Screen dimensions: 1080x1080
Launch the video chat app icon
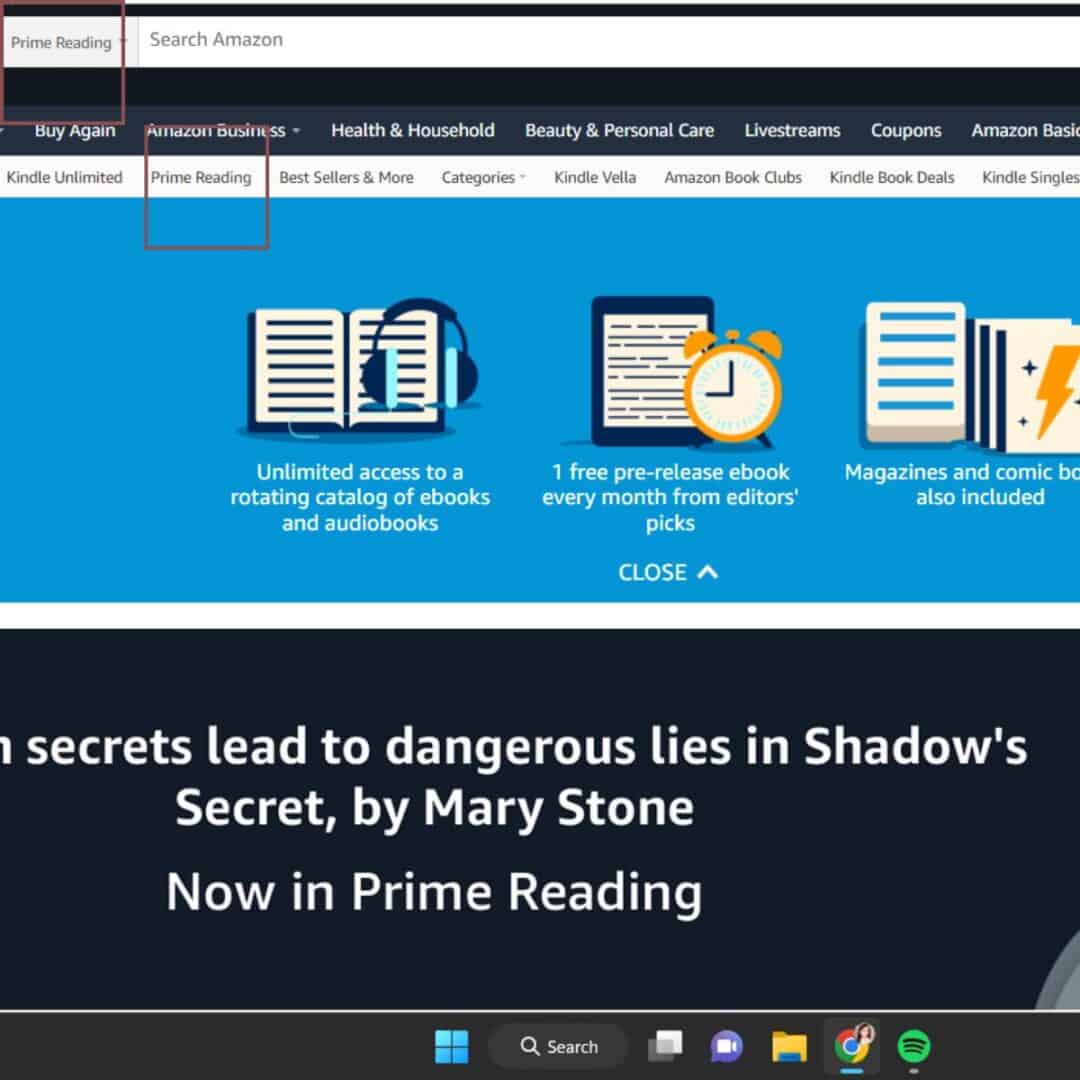click(727, 1047)
